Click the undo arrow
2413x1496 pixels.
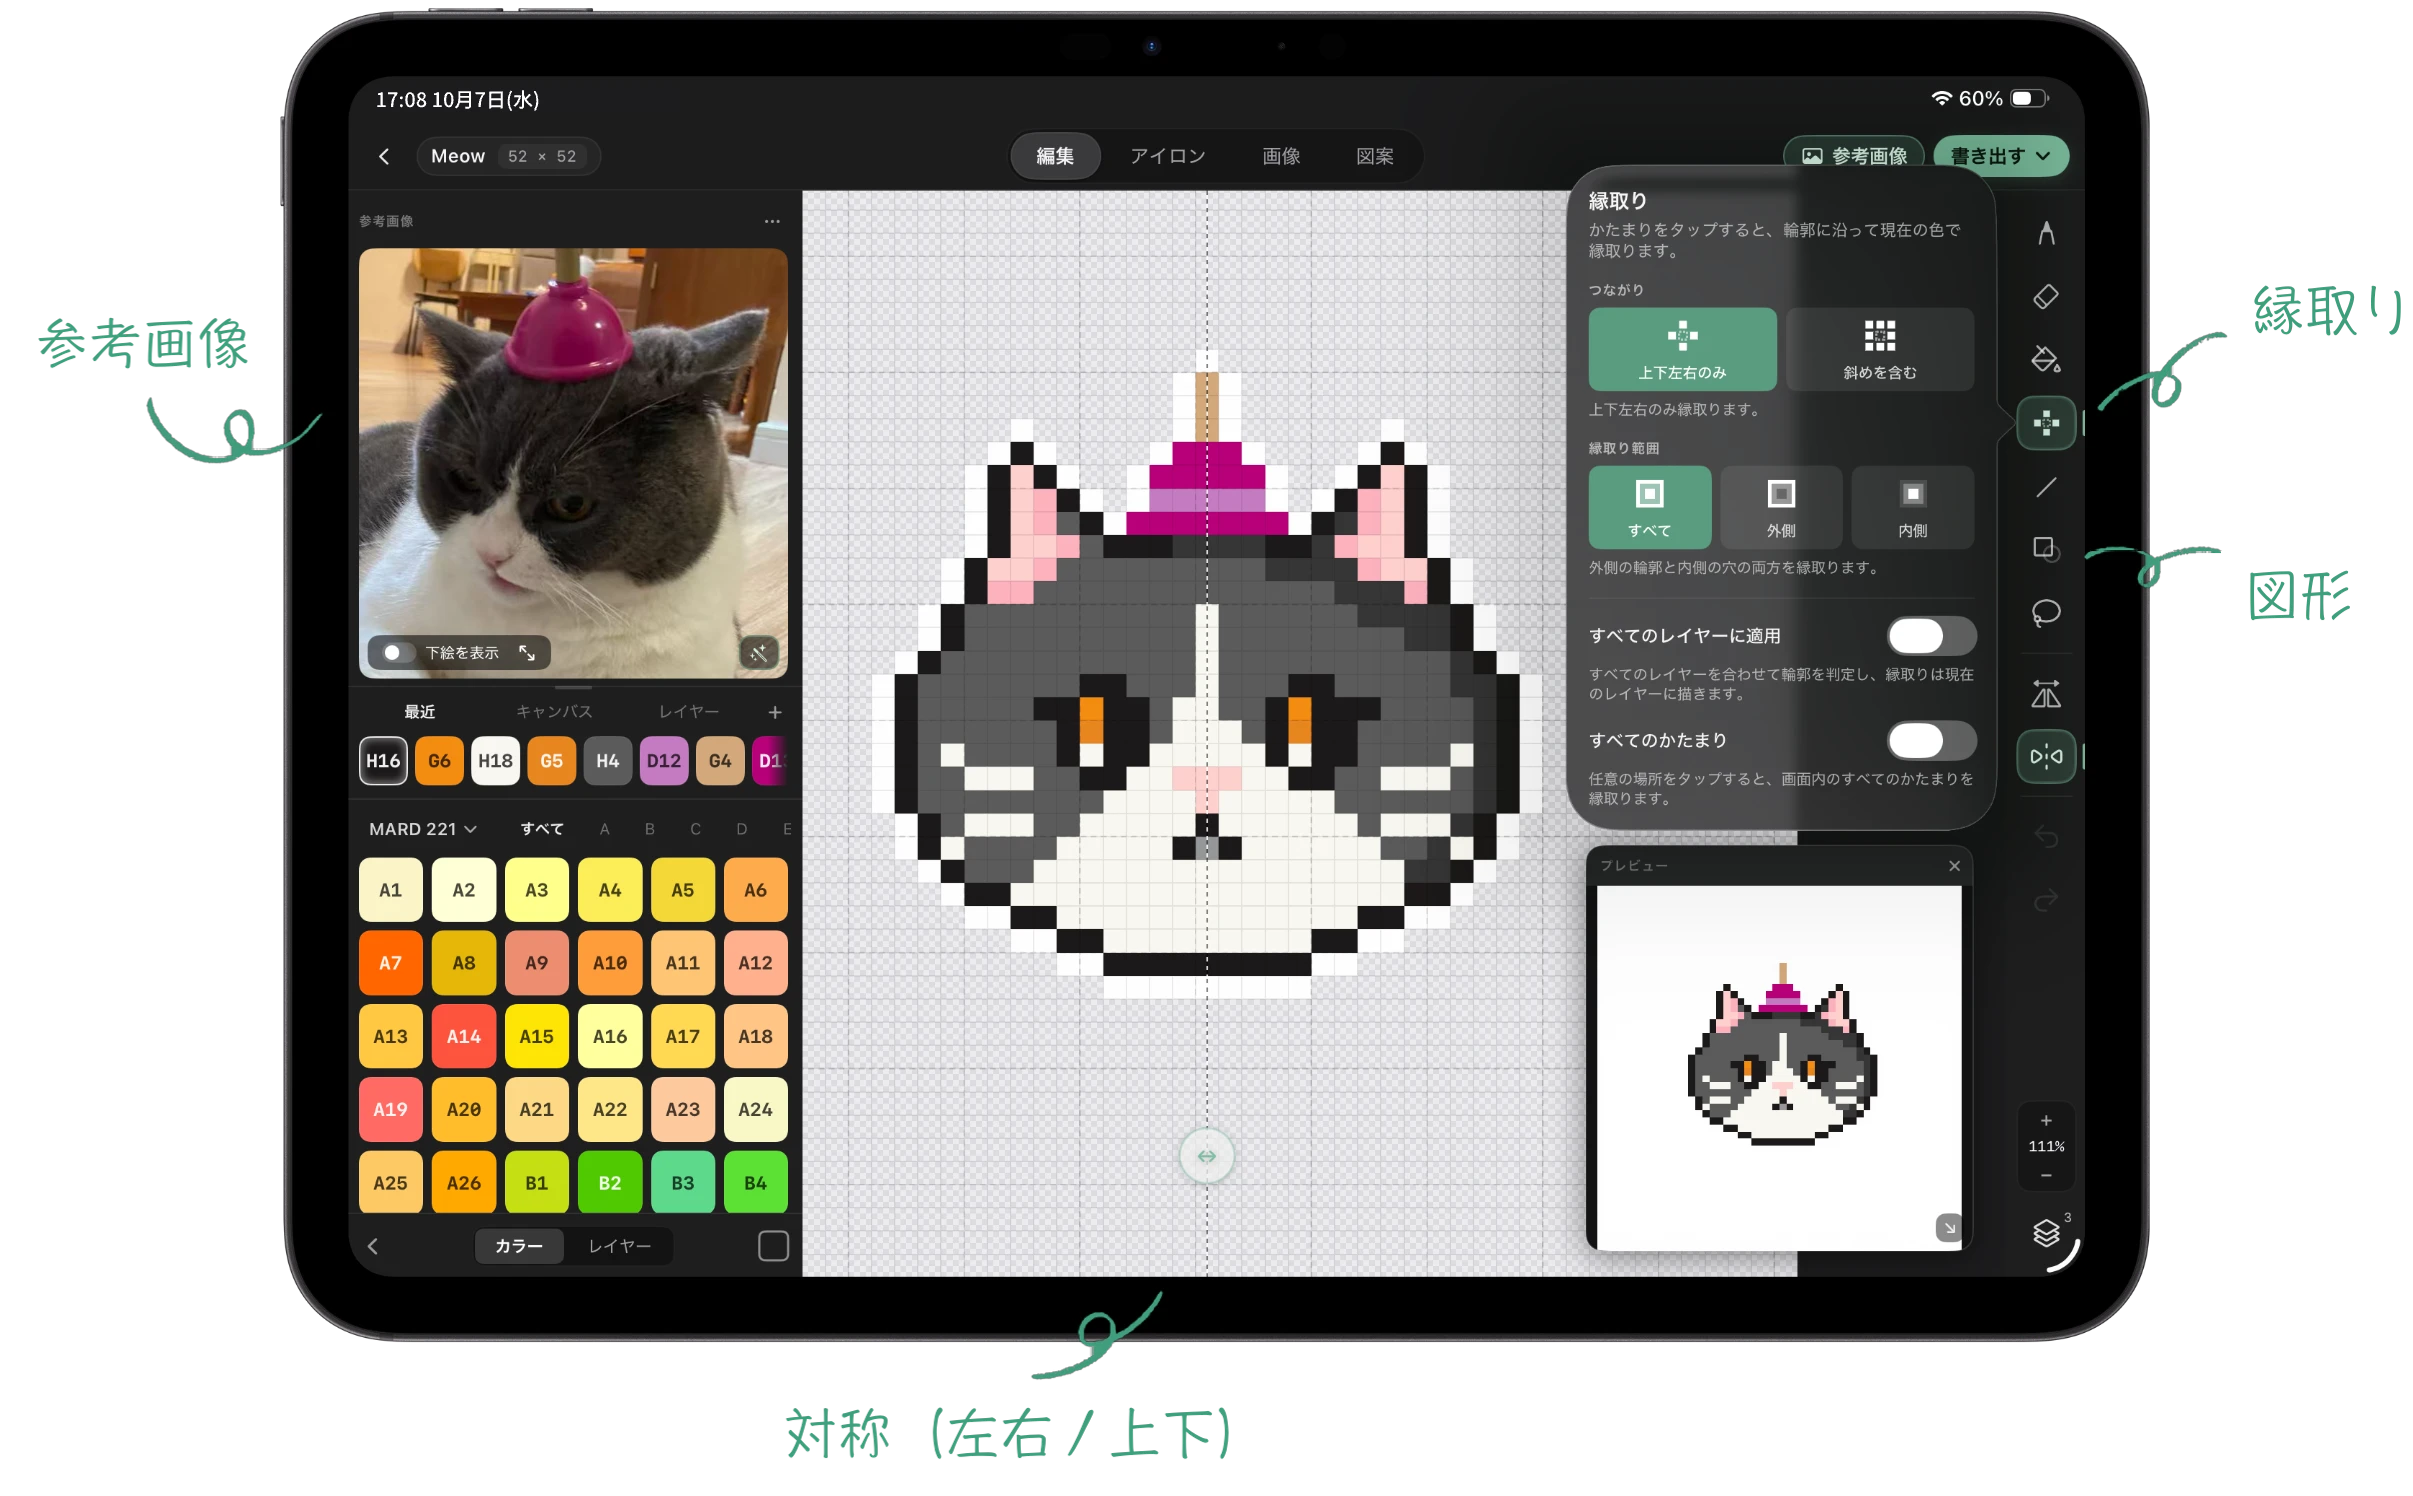(2044, 836)
